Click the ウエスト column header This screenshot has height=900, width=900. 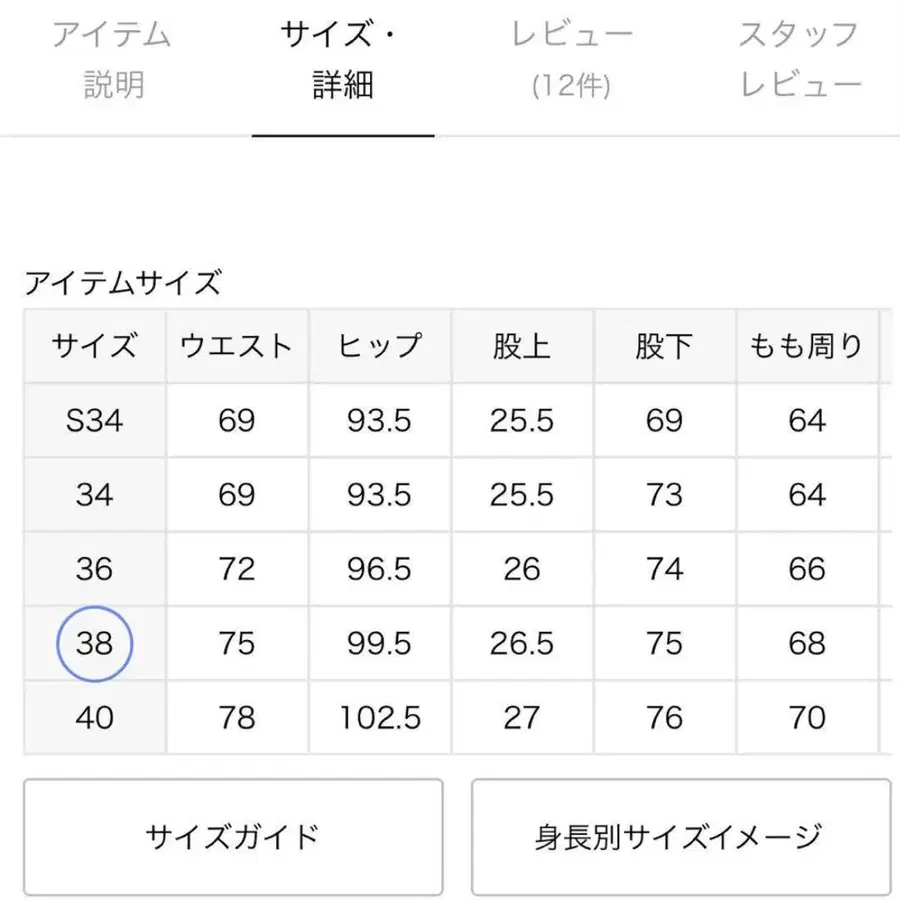click(x=237, y=346)
